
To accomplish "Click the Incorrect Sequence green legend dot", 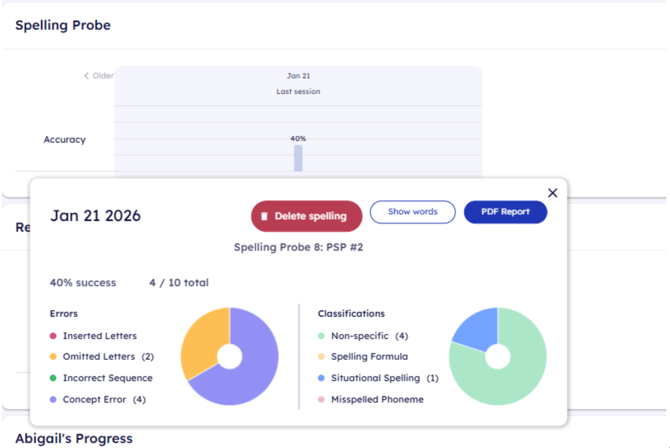I will tap(53, 378).
